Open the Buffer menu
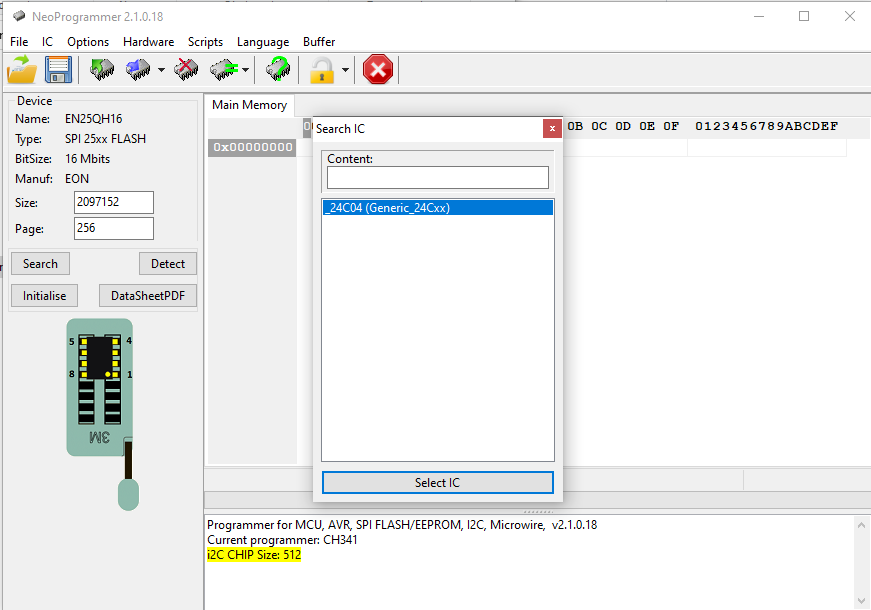Viewport: 871px width, 610px height. (319, 42)
